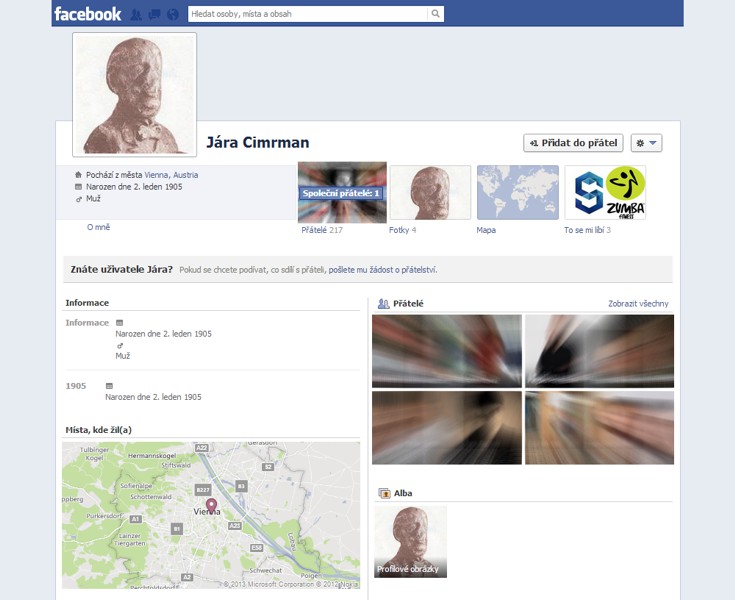This screenshot has width=735, height=600.
Task: Click the 'Mapa' link
Action: [x=486, y=230]
